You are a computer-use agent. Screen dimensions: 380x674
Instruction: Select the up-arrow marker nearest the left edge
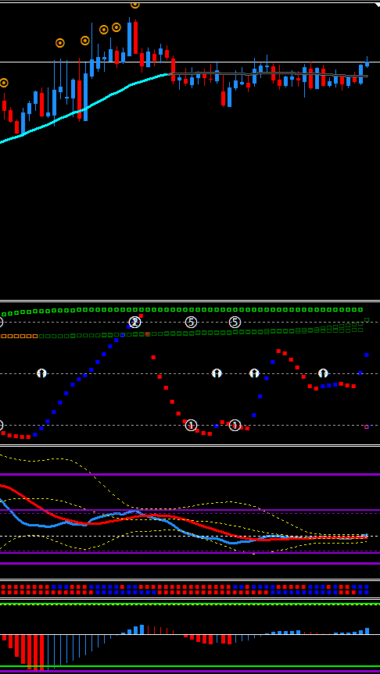pyautogui.click(x=41, y=373)
